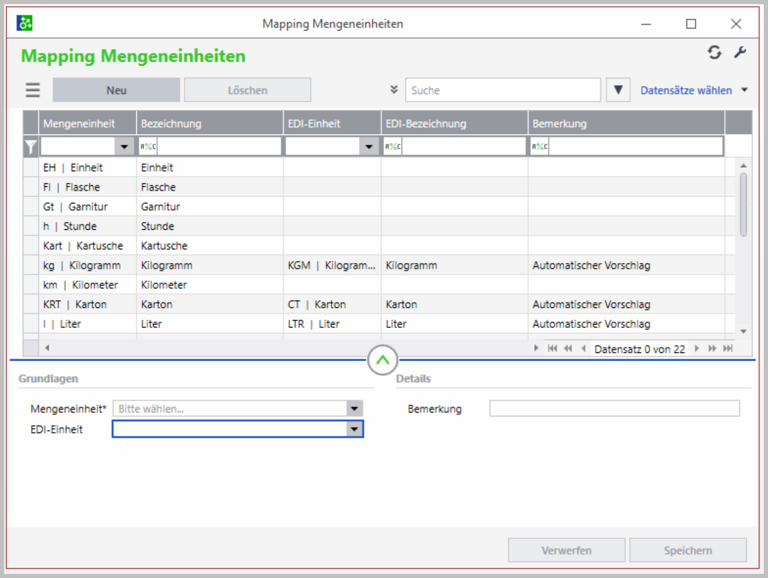Go to next record in navigator

(696, 348)
